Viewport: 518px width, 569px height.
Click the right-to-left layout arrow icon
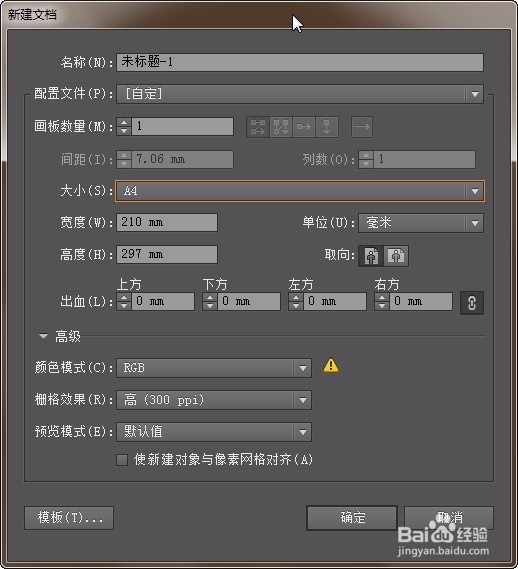pos(362,127)
